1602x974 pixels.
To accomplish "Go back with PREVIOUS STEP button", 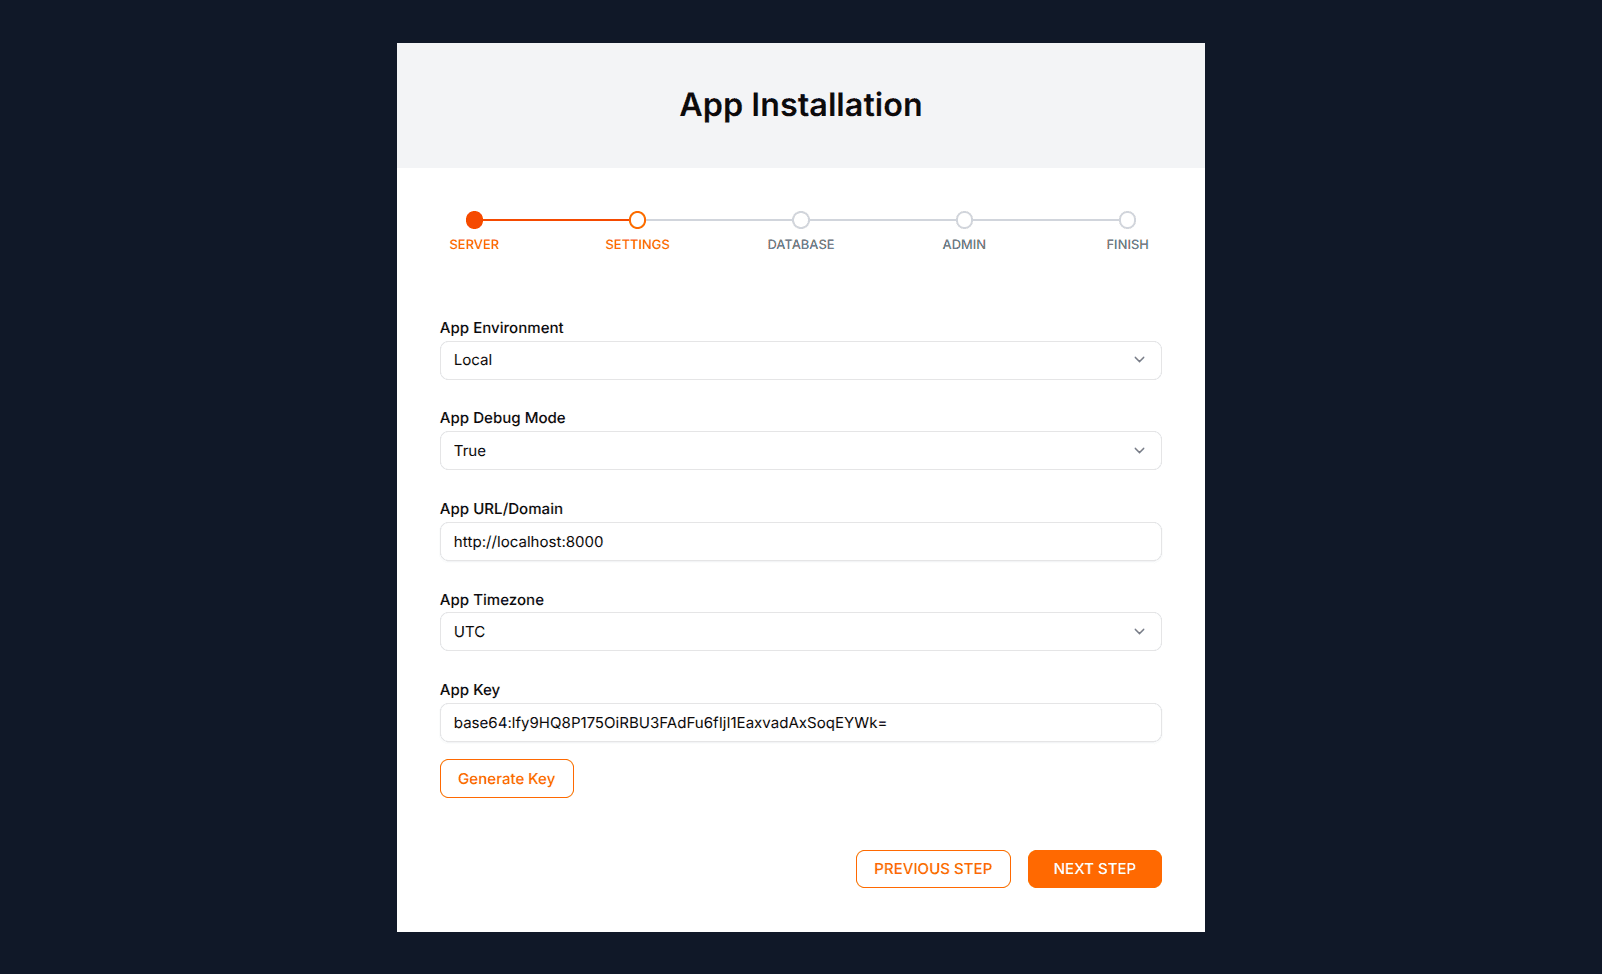I will 933,869.
